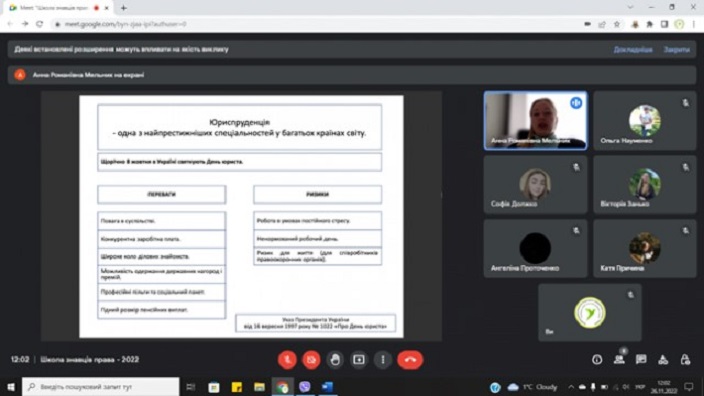Open File Explorer from the taskbar
704x396 pixels.
click(x=259, y=387)
